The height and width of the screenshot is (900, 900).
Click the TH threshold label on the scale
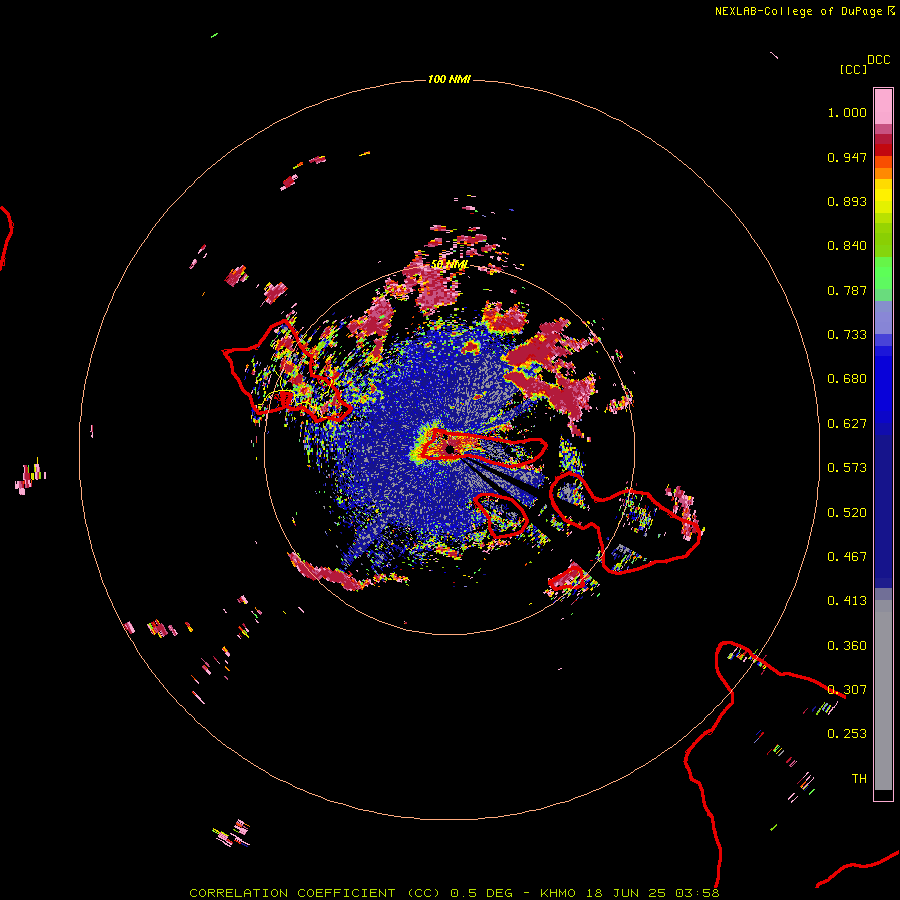[x=859, y=779]
